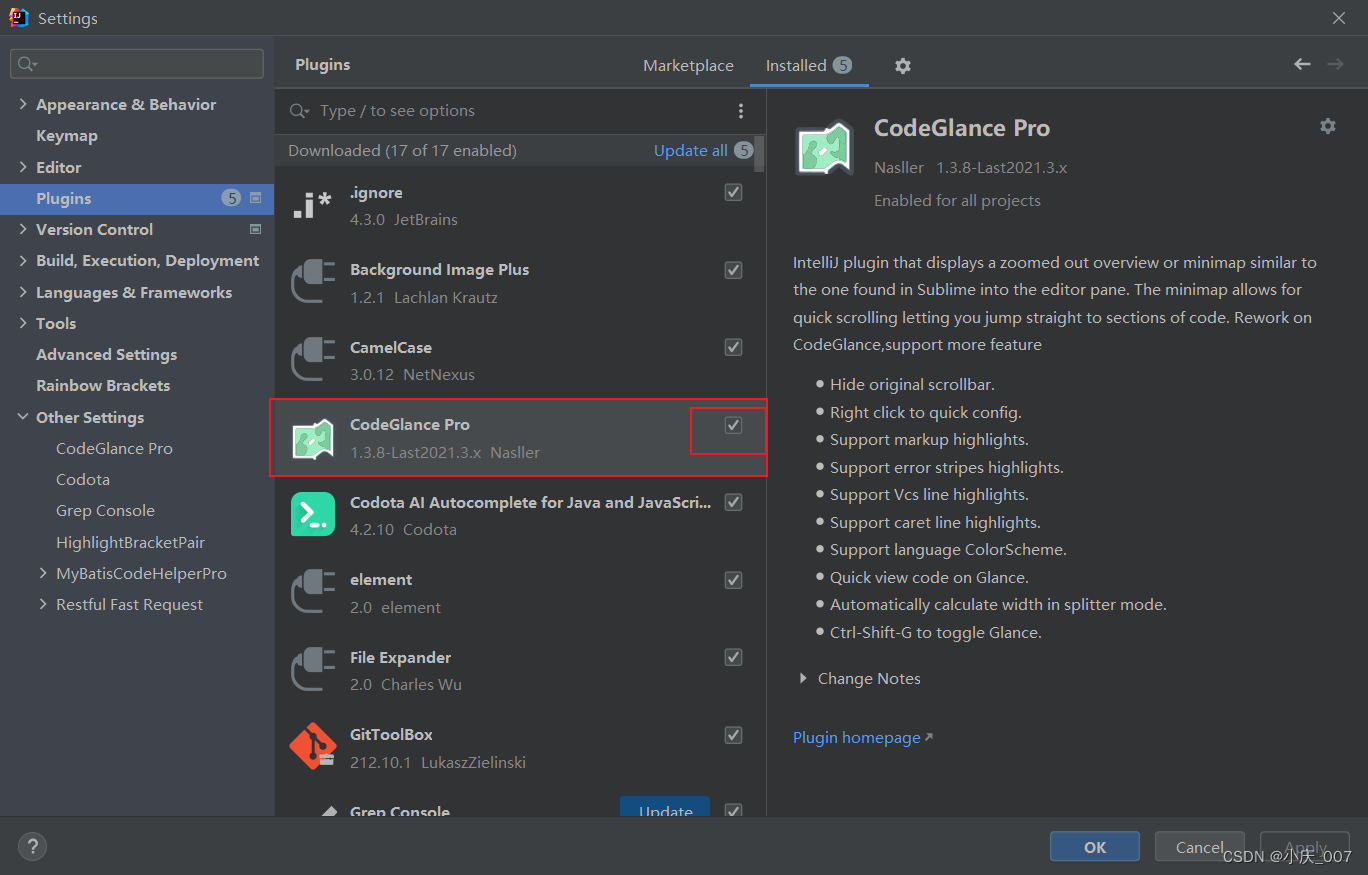Click the help question mark button
The width and height of the screenshot is (1368, 875).
click(32, 846)
